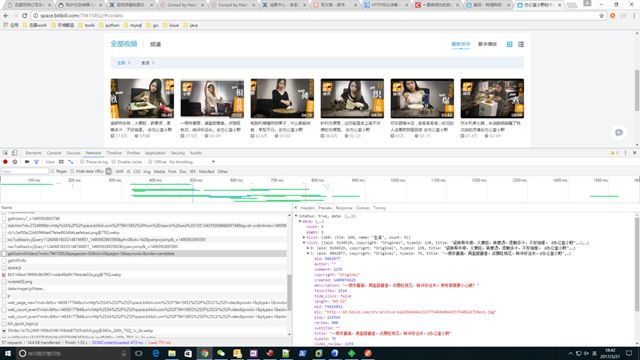Open the Elements tab in DevTools
The height and width of the screenshot is (360, 640).
[x=33, y=153]
